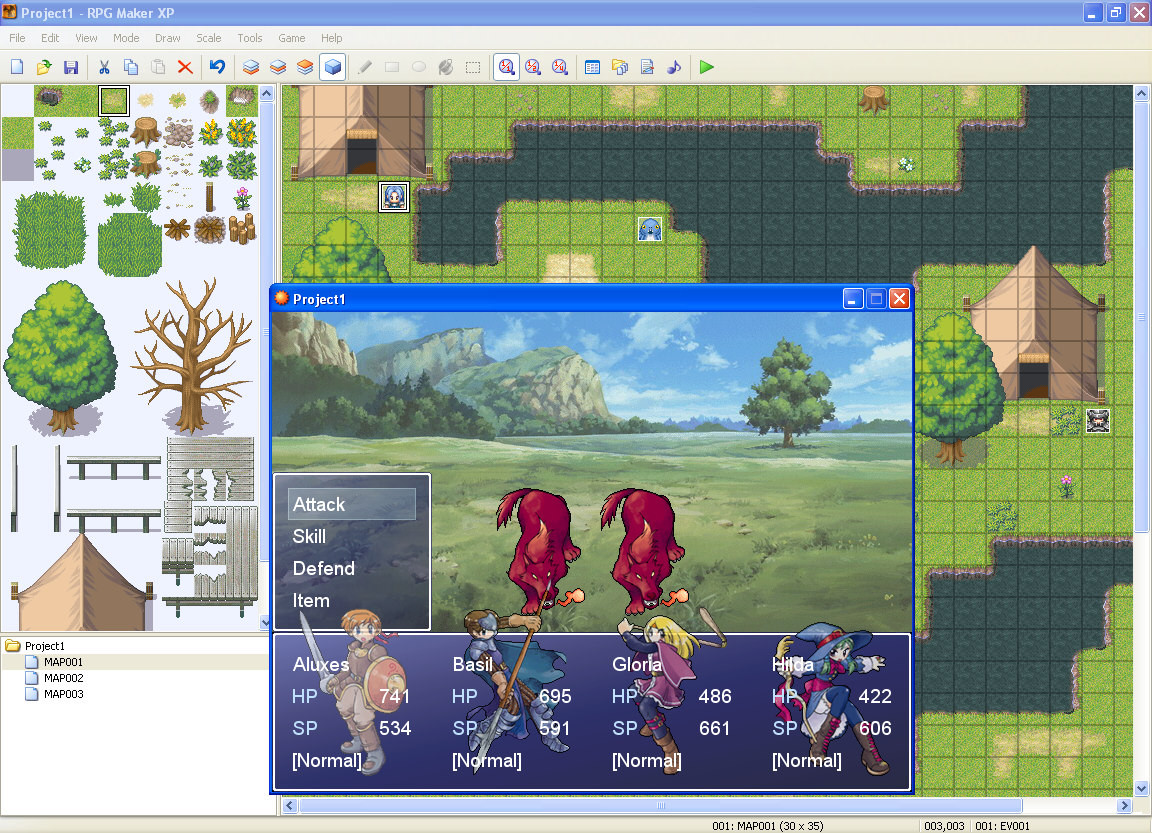
Task: Choose Item in the battle command menu
Action: pyautogui.click(x=311, y=601)
